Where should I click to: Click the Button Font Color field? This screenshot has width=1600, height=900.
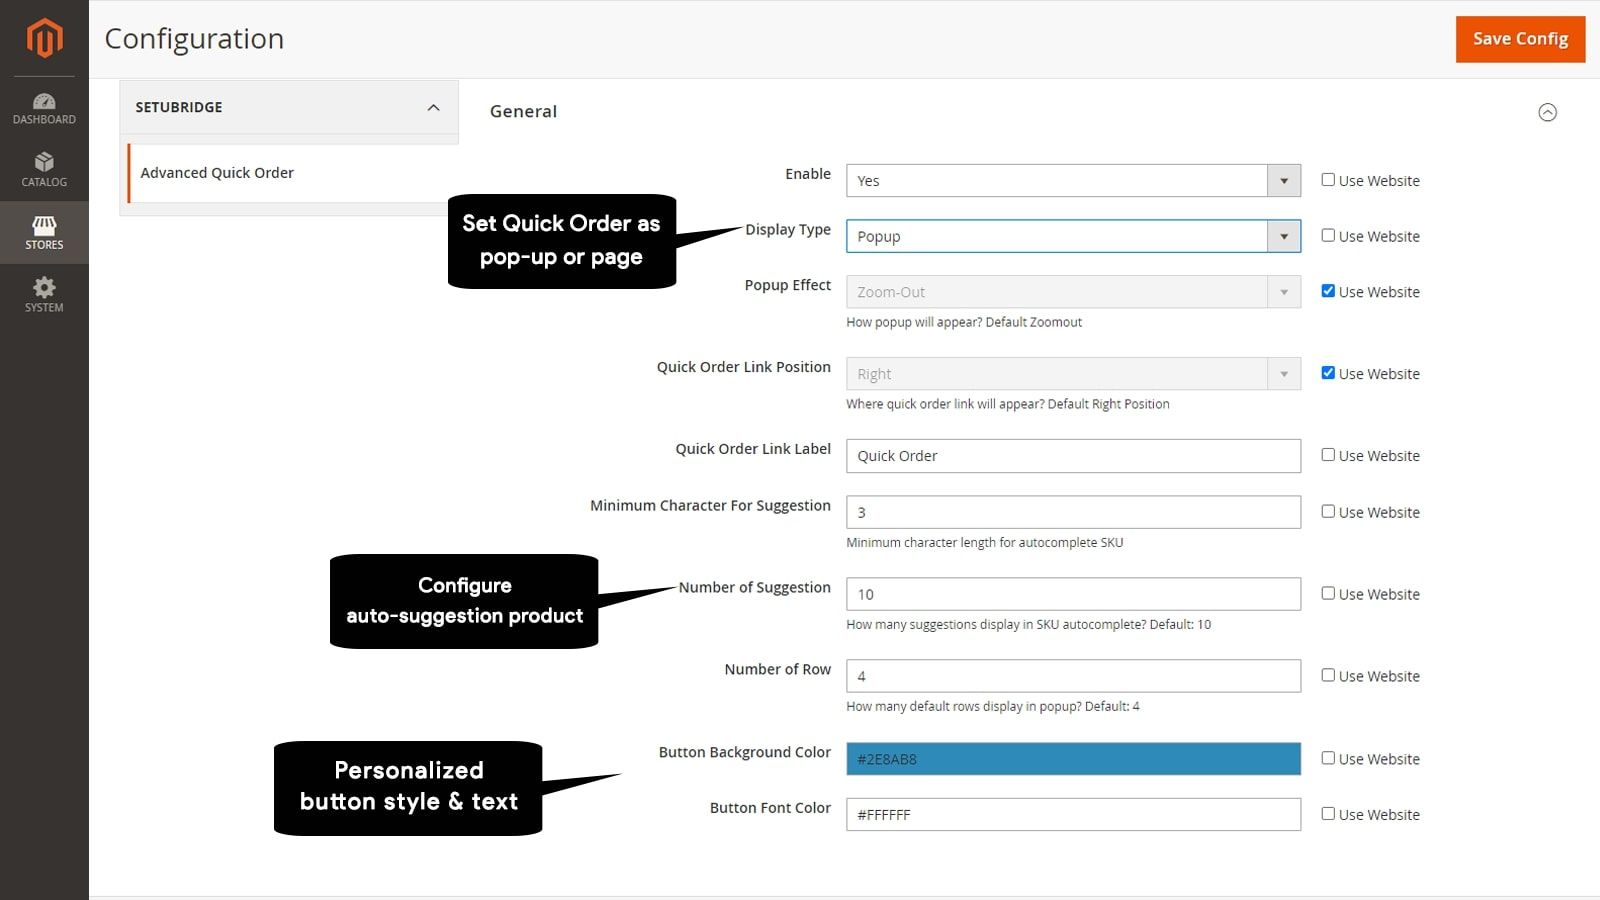[x=1073, y=815]
